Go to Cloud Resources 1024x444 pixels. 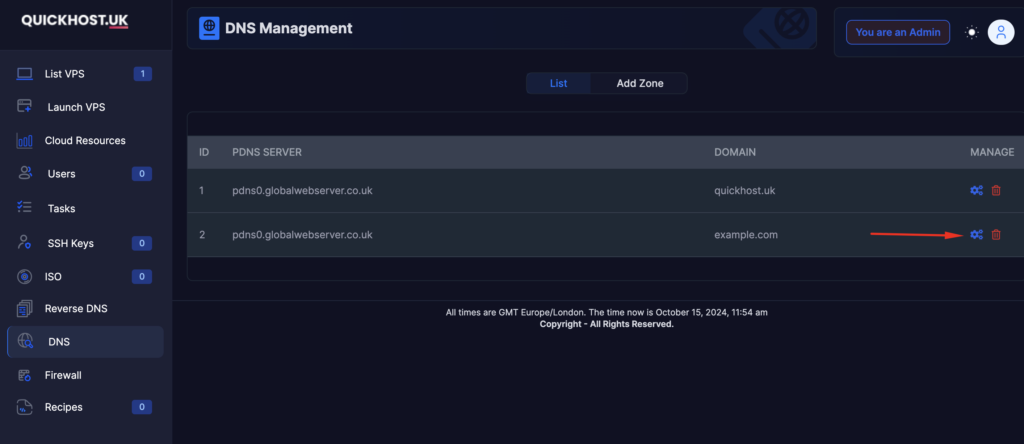pyautogui.click(x=86, y=140)
